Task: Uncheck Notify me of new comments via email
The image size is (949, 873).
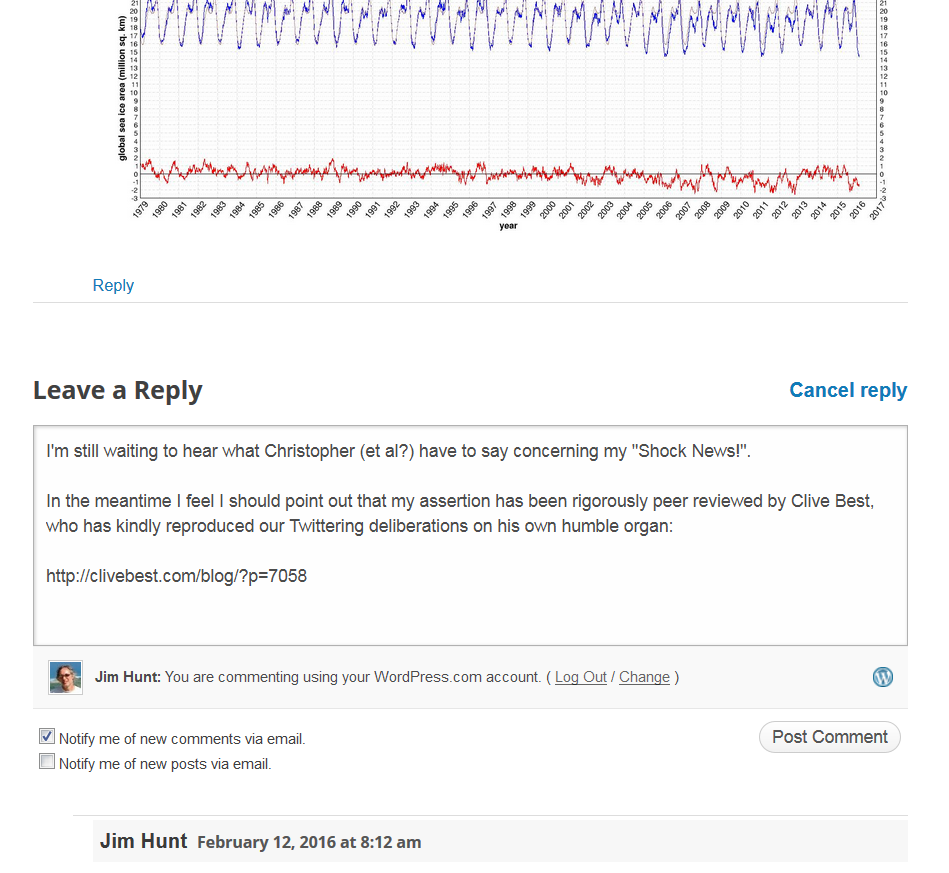Action: 47,736
